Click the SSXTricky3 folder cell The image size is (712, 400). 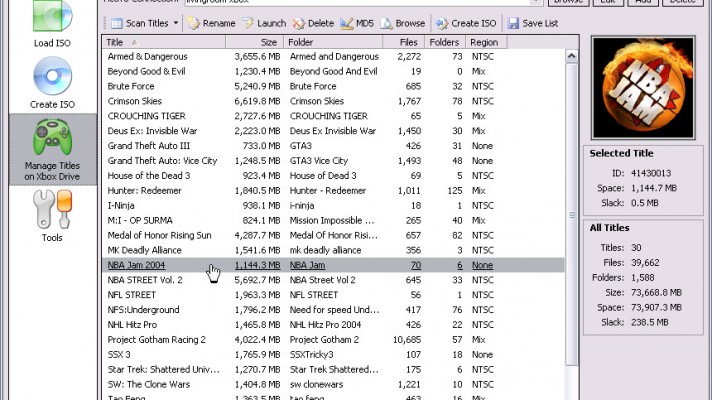(x=312, y=355)
